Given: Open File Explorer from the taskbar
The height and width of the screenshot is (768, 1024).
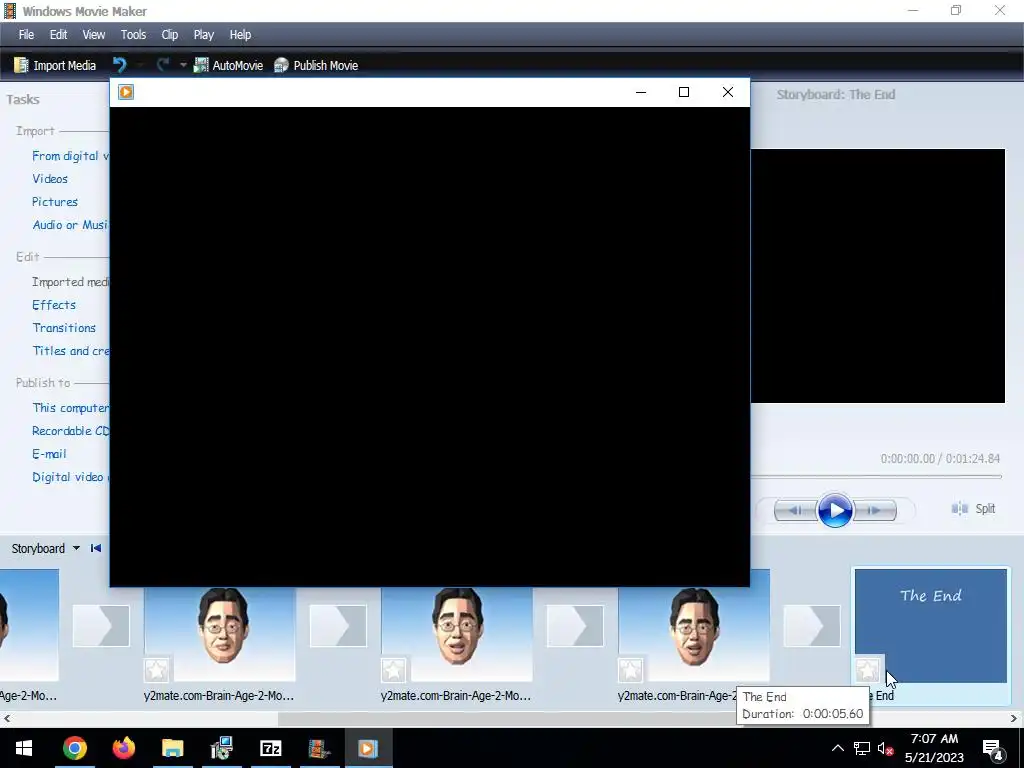Looking at the screenshot, I should 172,748.
